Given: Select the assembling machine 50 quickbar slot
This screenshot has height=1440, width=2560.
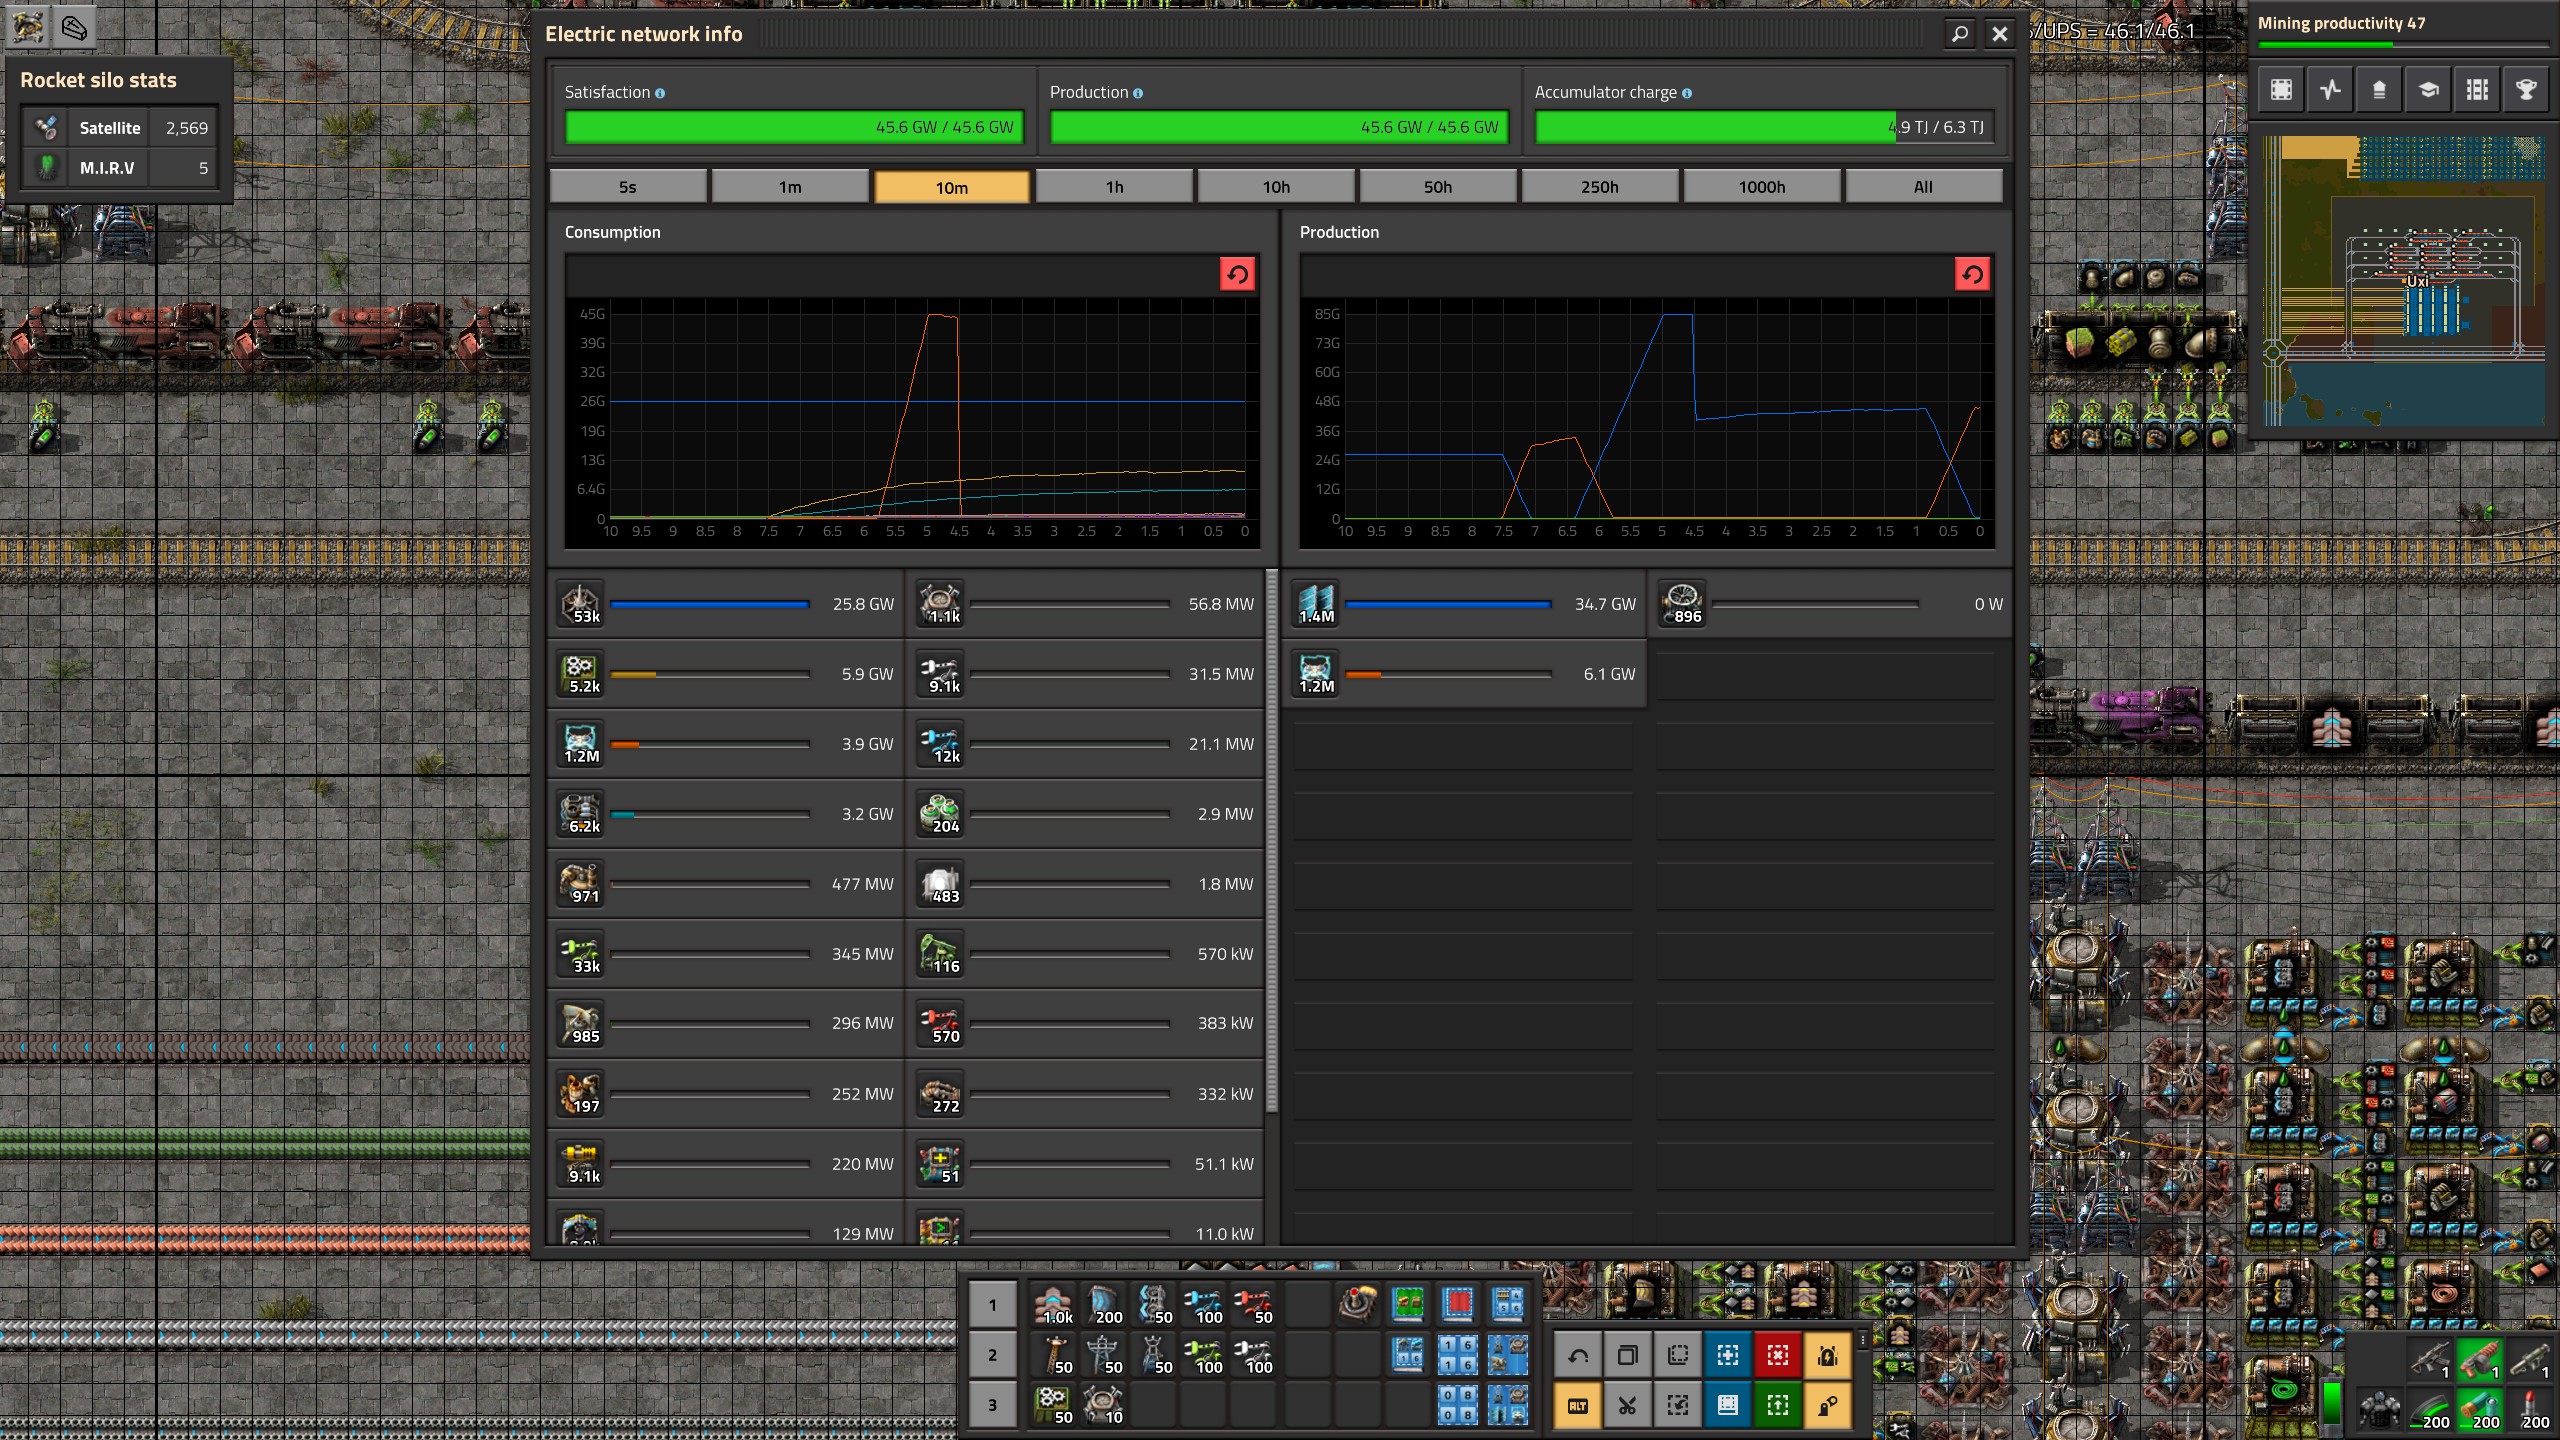Looking at the screenshot, I should coord(1054,1404).
